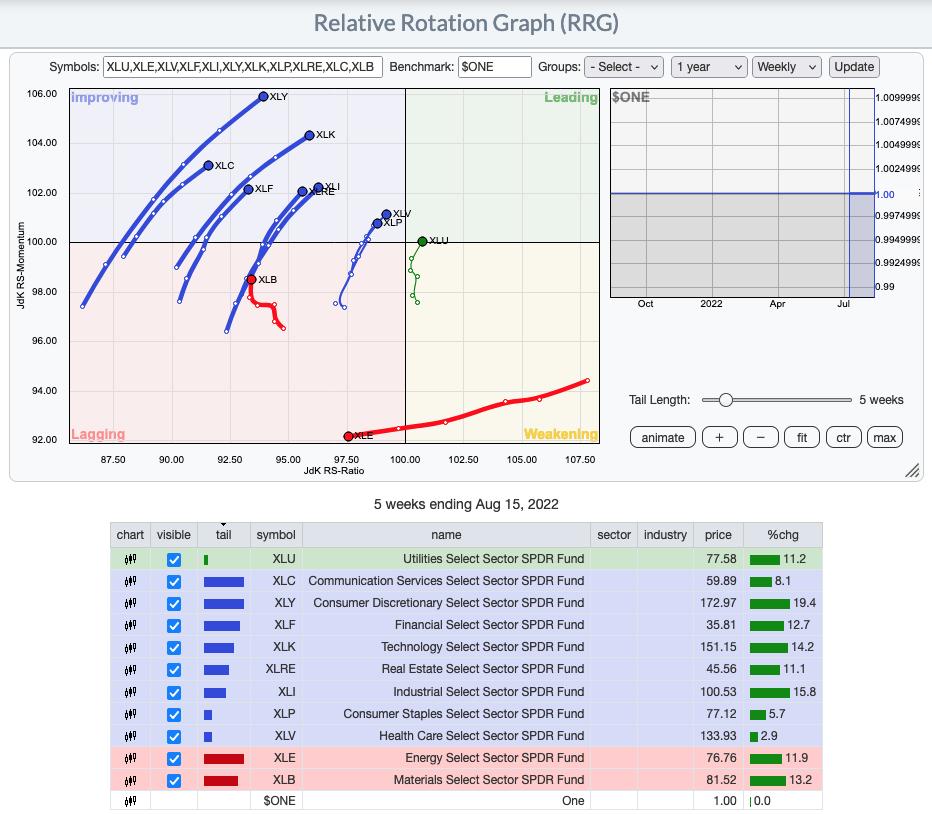Image resolution: width=932 pixels, height=814 pixels.
Task: Click the Tail Length slider handle
Action: pos(725,400)
